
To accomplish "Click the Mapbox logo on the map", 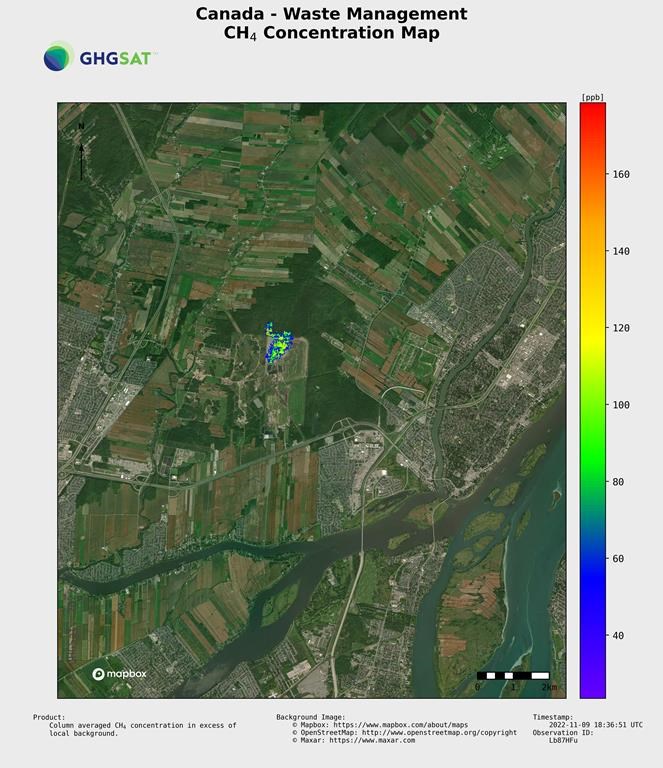I will (119, 674).
